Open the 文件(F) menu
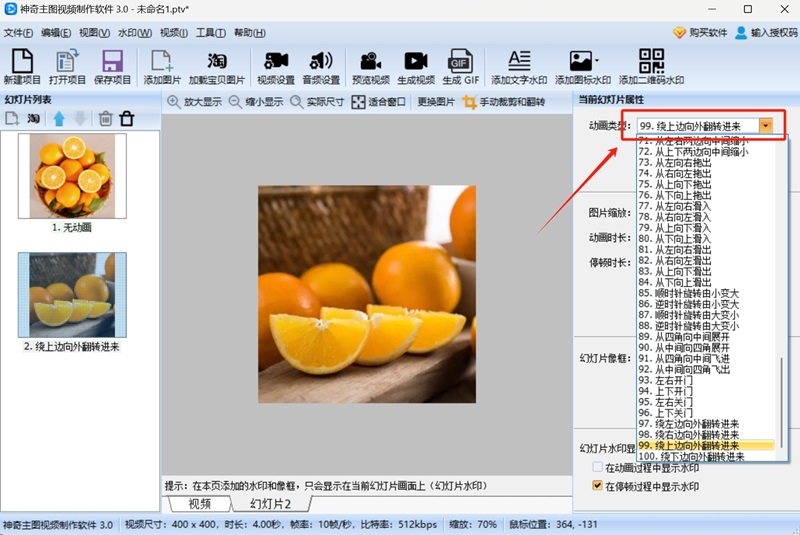The image size is (800, 535). [18, 33]
